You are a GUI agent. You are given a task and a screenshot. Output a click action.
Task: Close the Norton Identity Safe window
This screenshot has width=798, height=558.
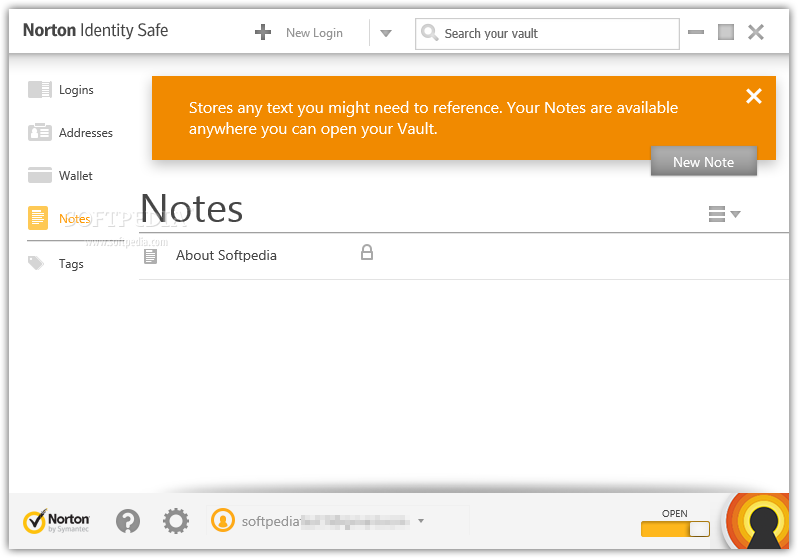[756, 32]
